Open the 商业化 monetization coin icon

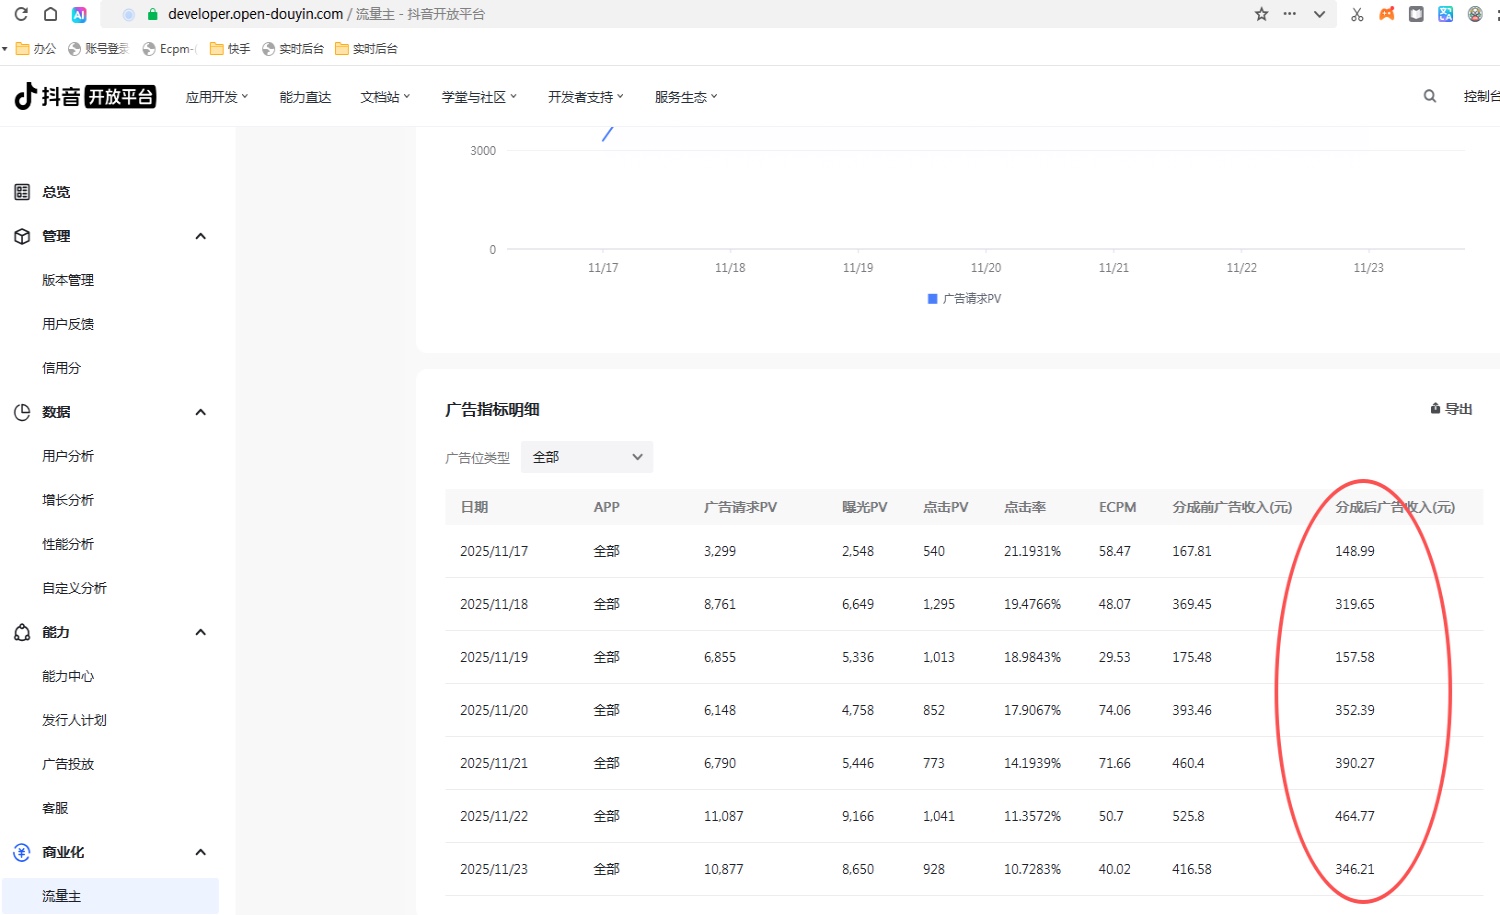point(21,852)
